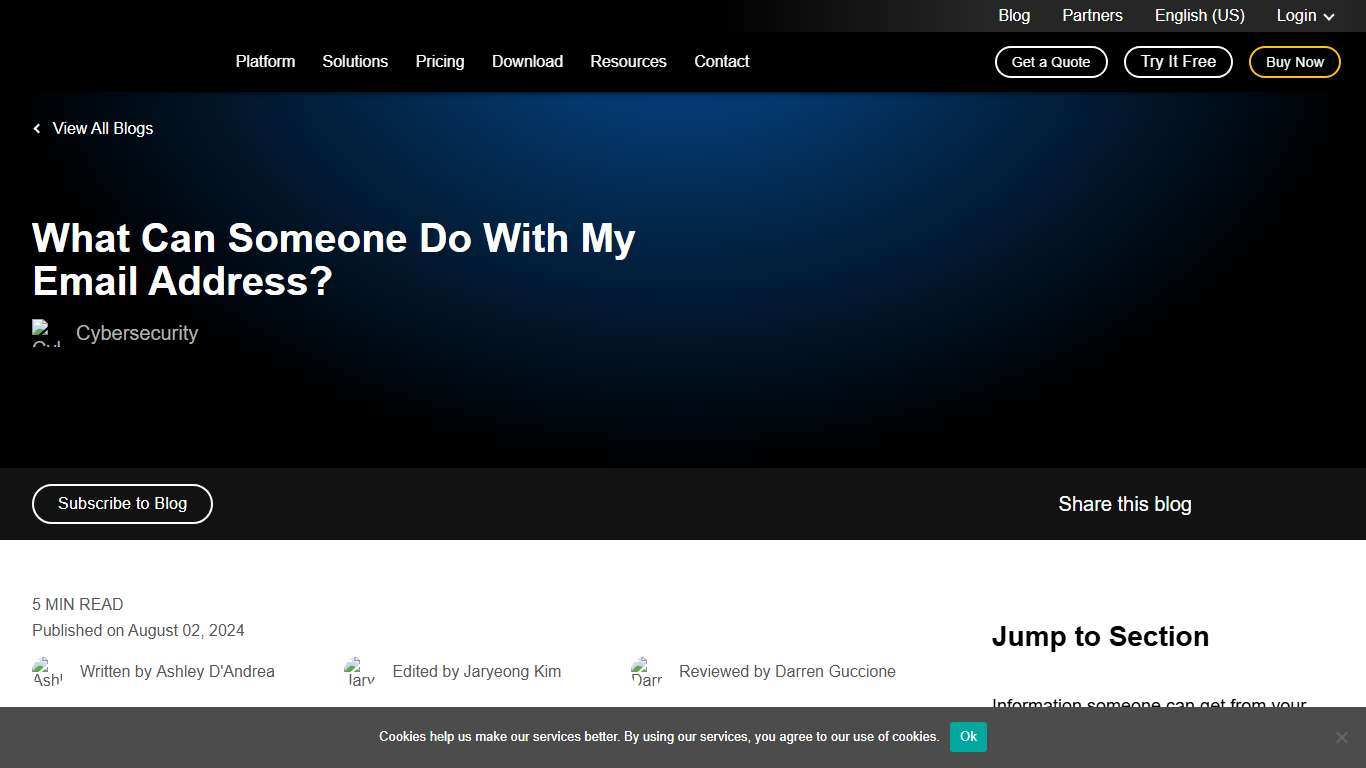Subscribe to Blog button click
1366x768 pixels.
(x=122, y=504)
